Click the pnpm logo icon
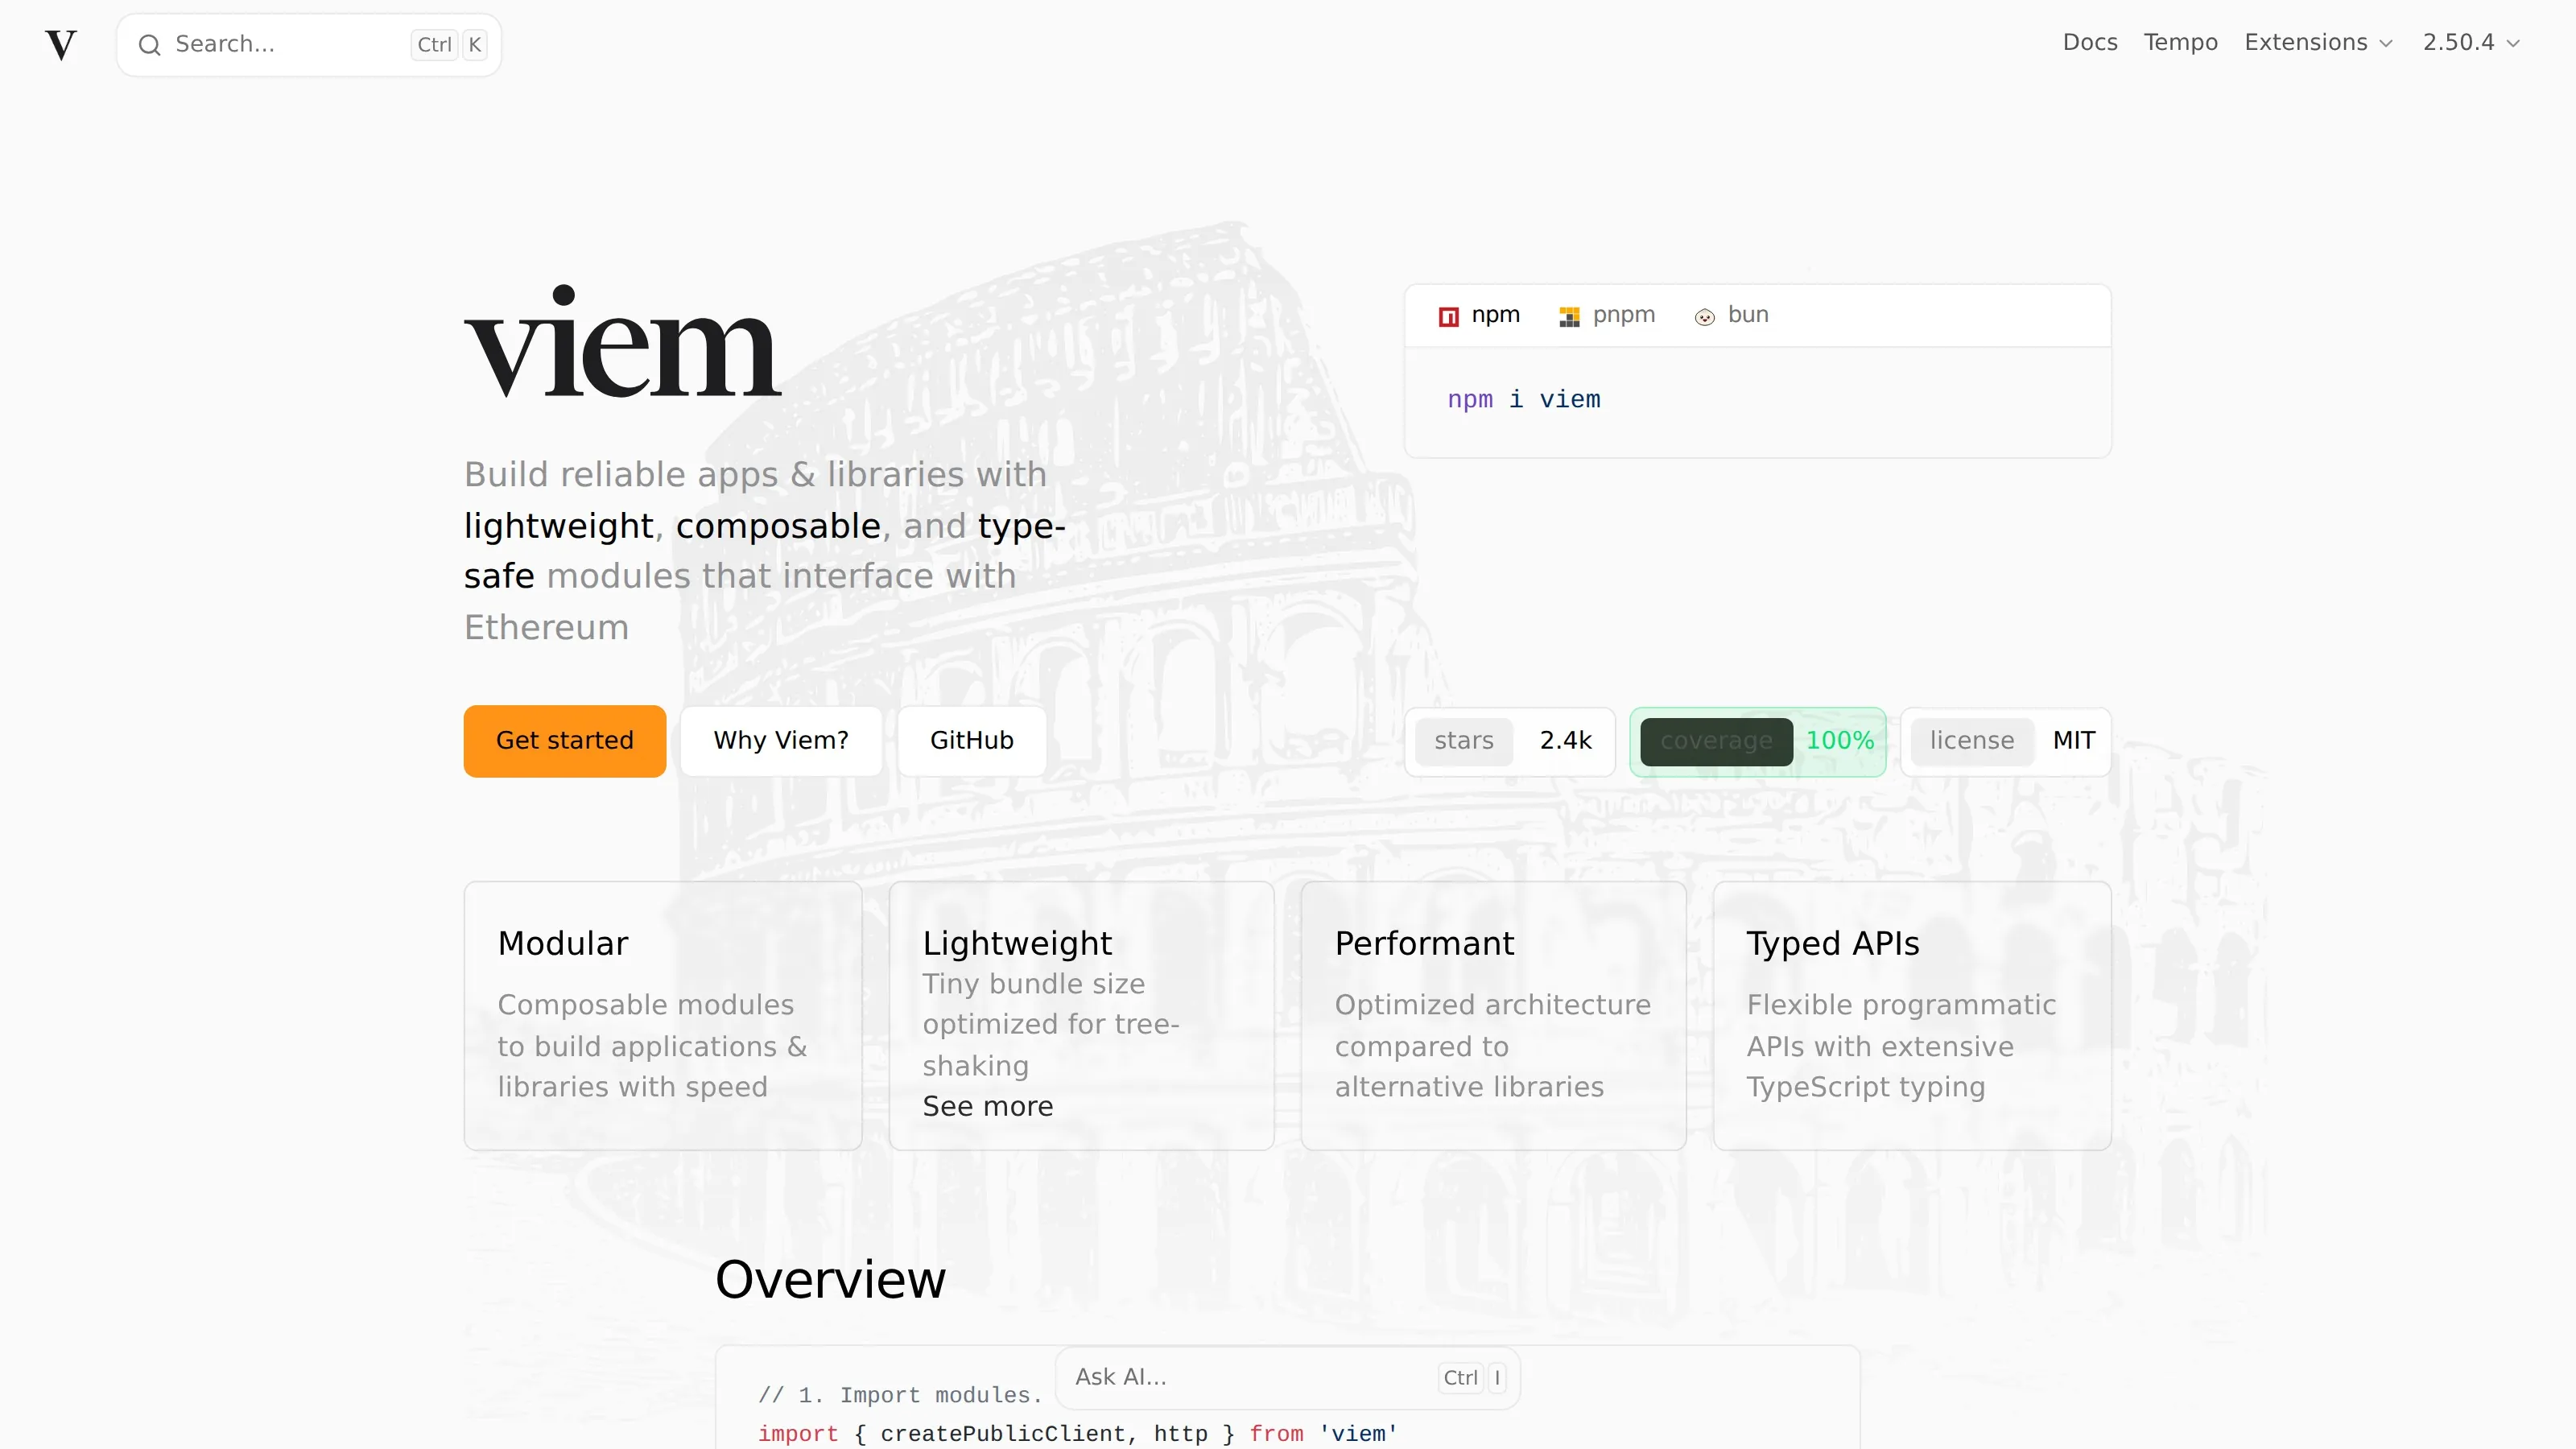2576x1449 pixels. [1569, 317]
